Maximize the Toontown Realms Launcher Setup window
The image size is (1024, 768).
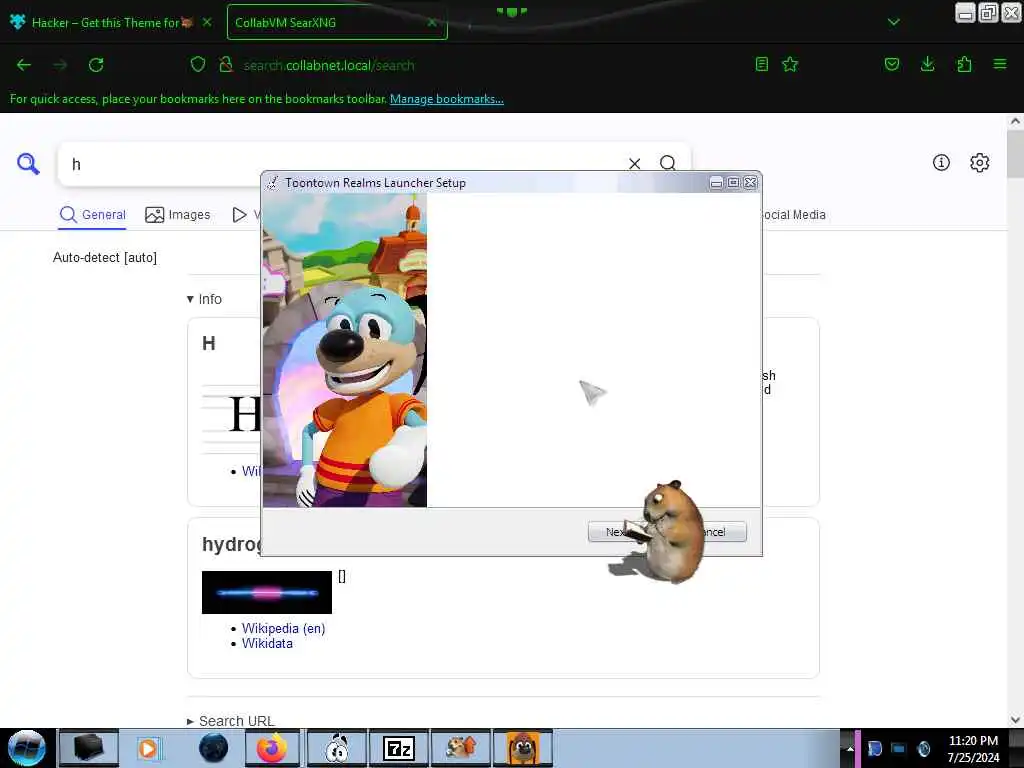733,183
